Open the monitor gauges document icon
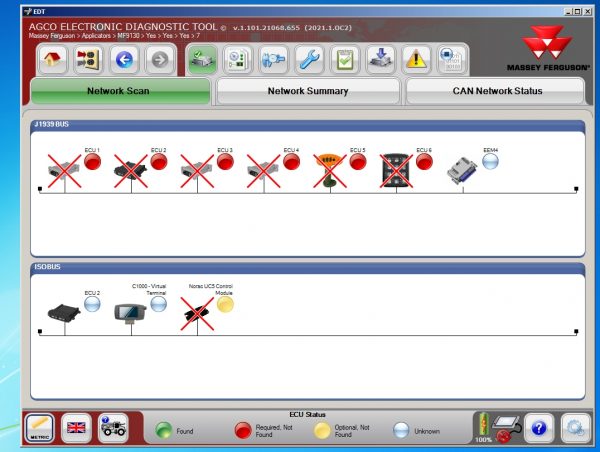600x452 pixels. click(238, 60)
